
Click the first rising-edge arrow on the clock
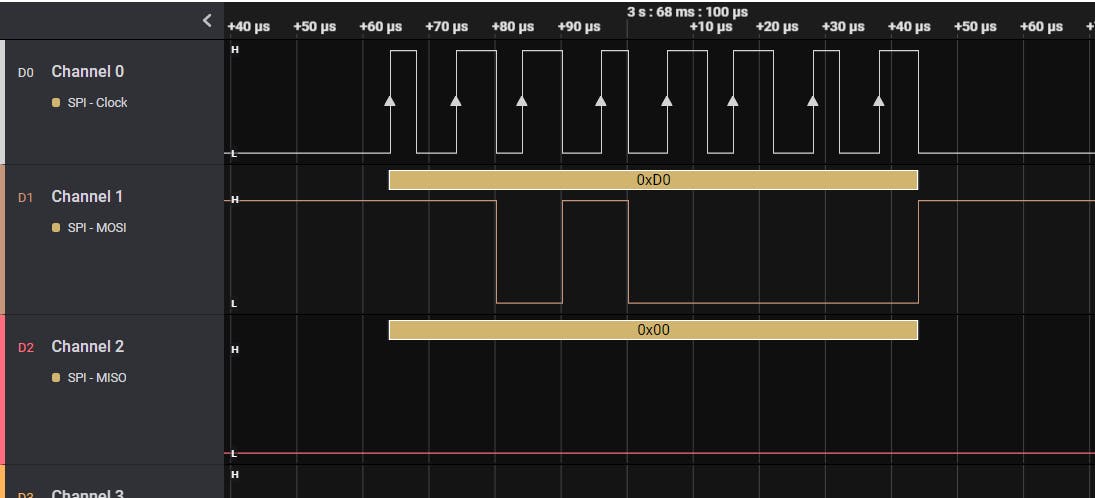390,100
